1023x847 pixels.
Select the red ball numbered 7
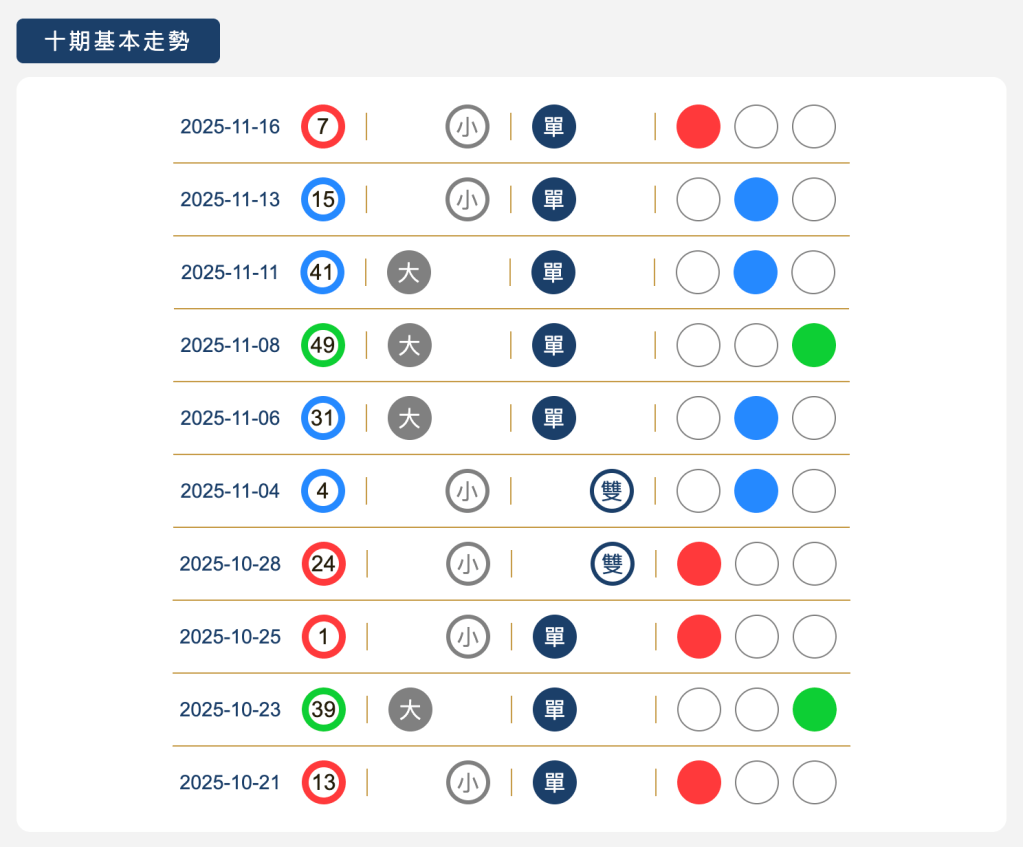(x=322, y=126)
